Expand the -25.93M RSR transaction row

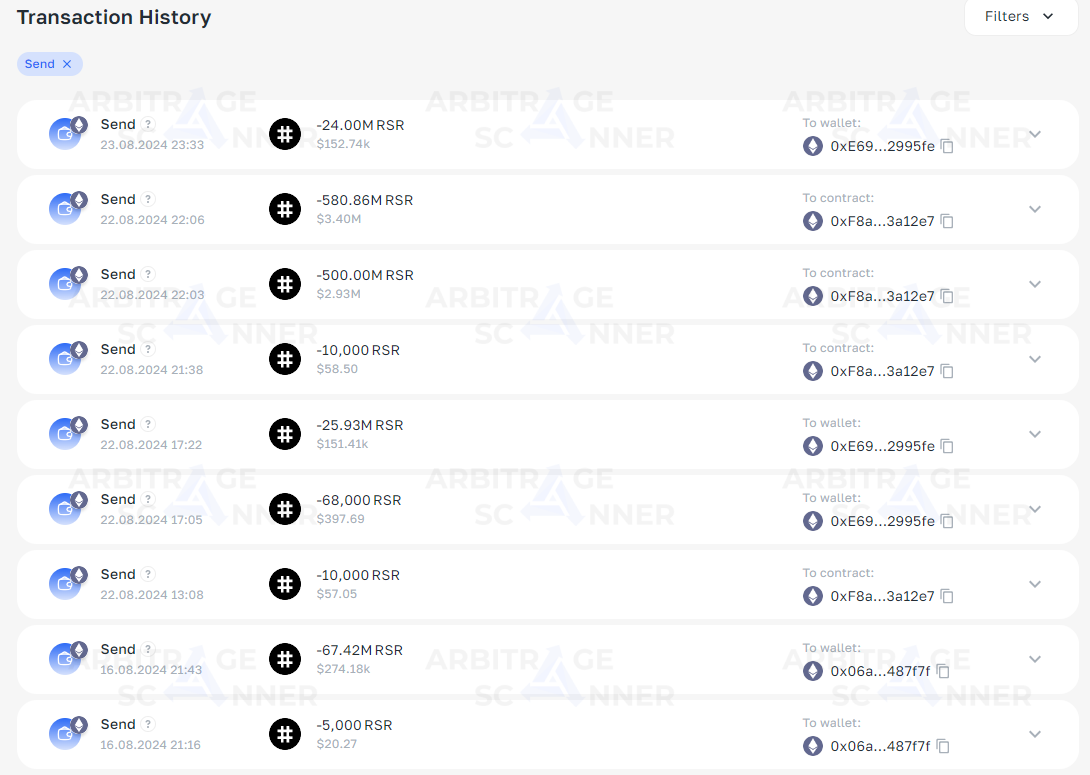[1034, 434]
